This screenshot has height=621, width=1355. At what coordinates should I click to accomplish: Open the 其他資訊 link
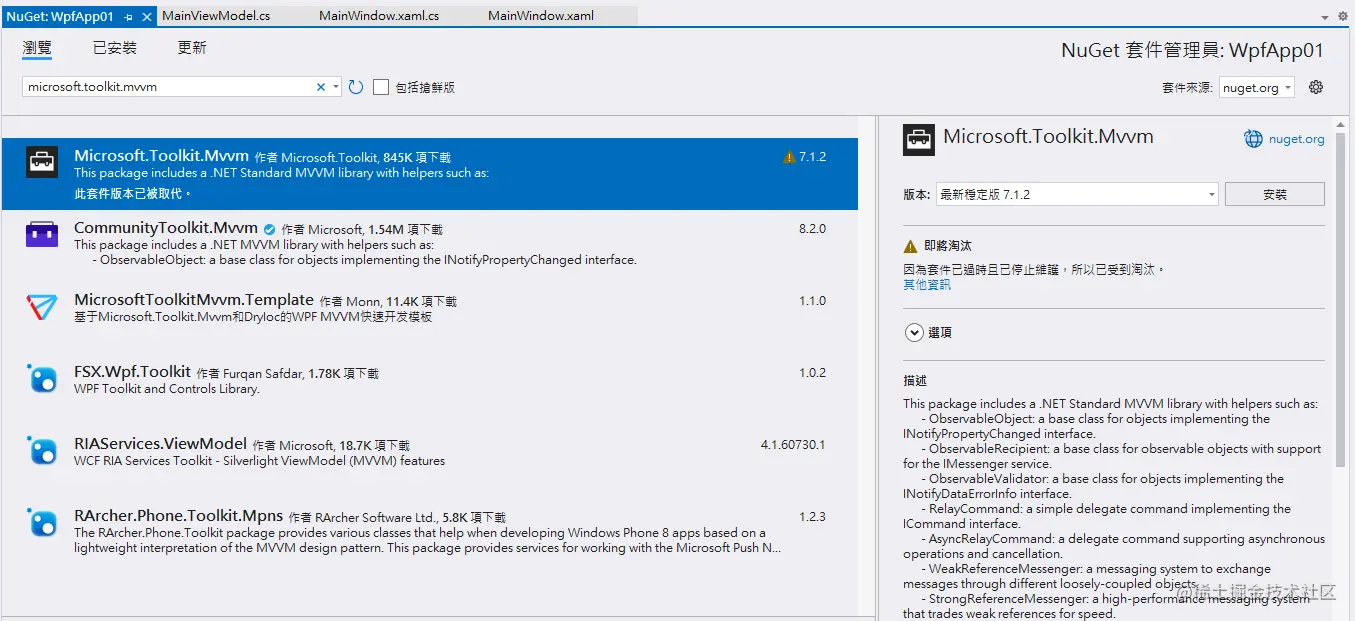point(927,285)
